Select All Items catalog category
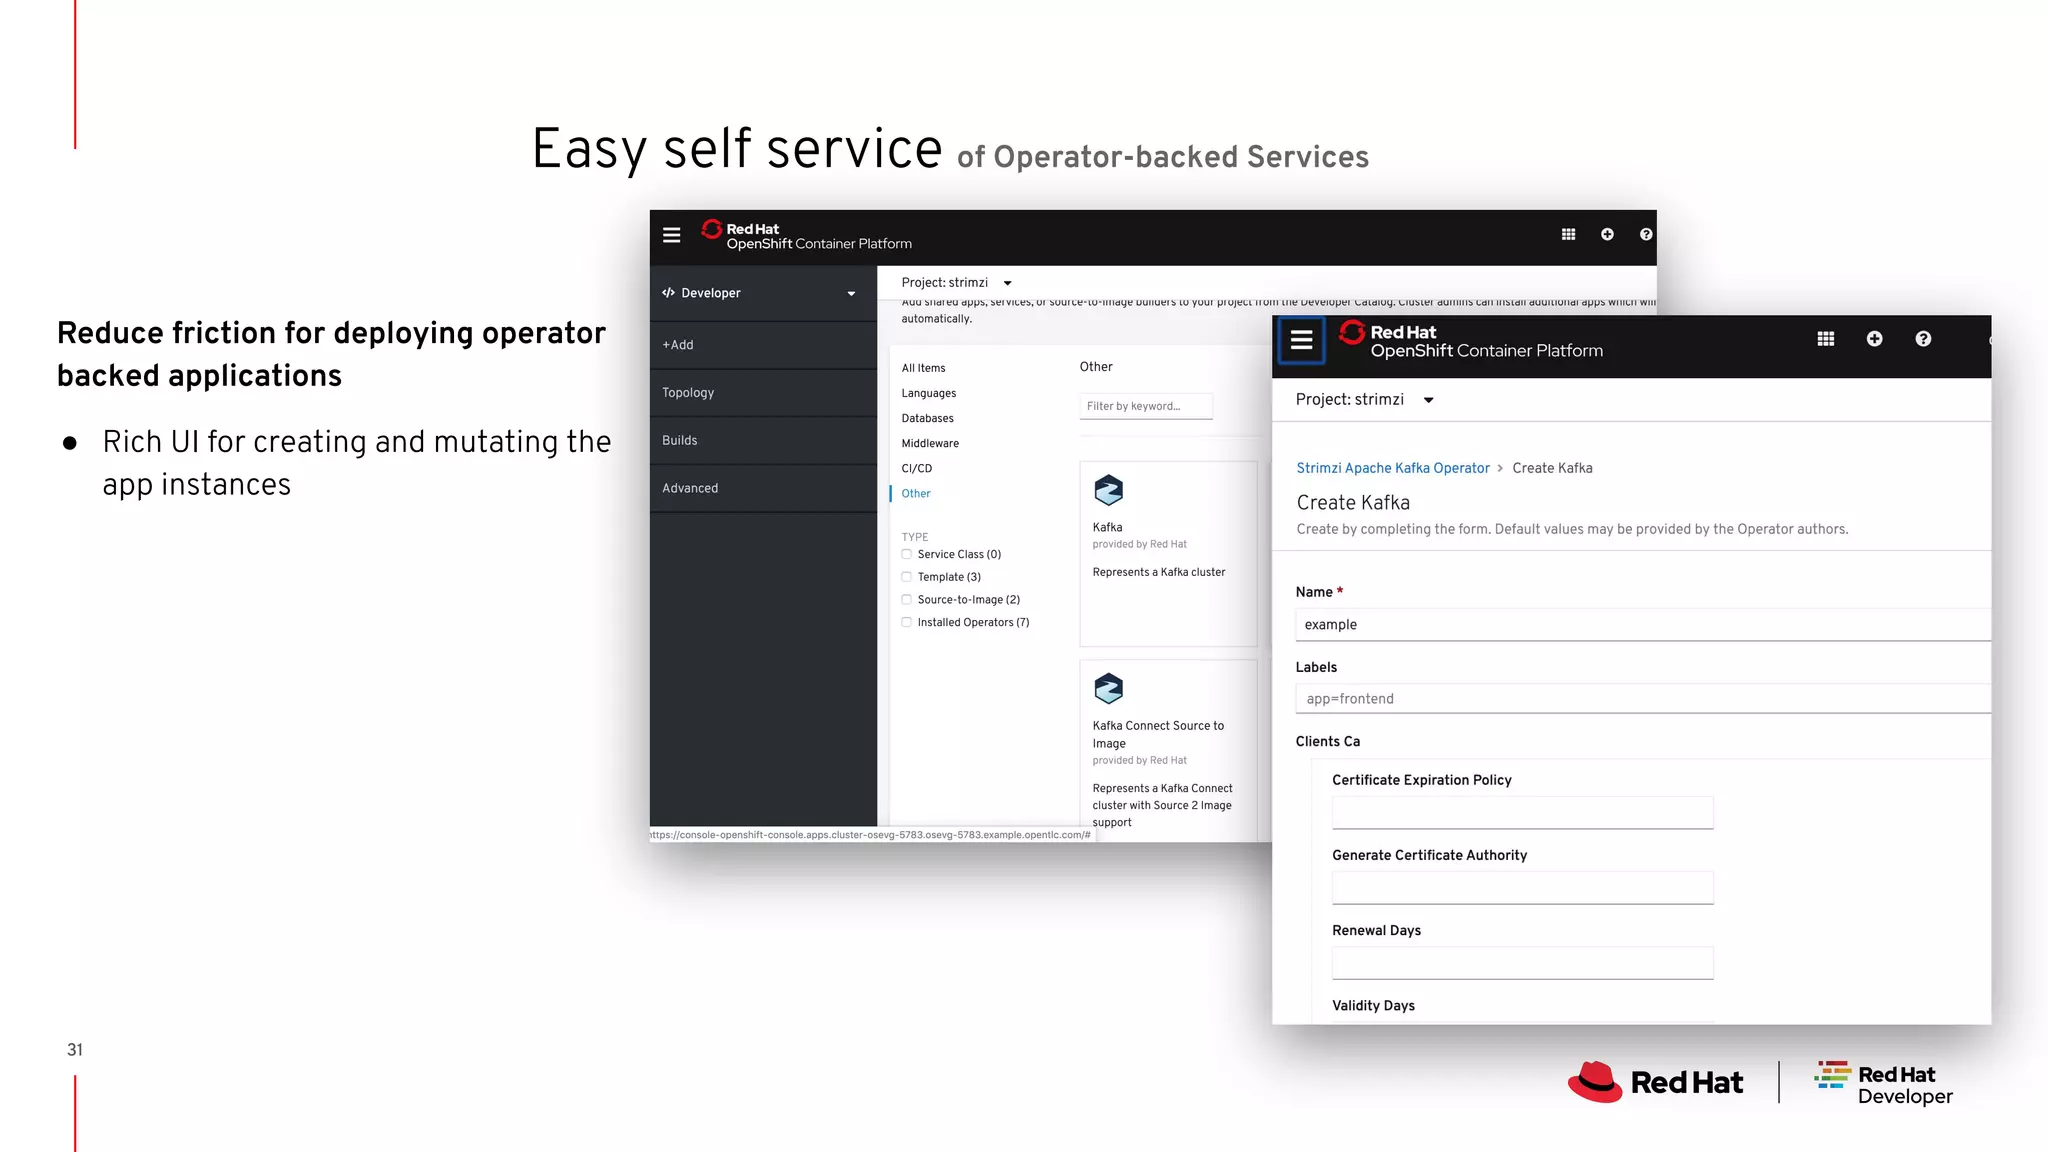The image size is (2048, 1152). click(x=923, y=368)
